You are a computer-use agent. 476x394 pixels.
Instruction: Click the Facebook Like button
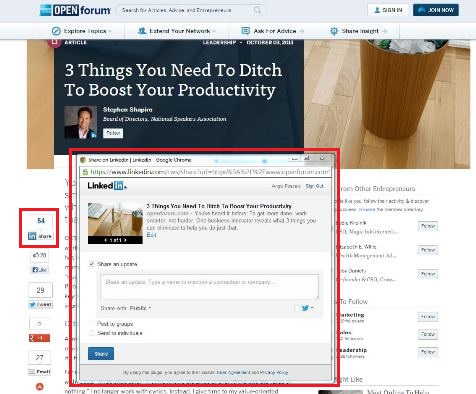point(40,270)
